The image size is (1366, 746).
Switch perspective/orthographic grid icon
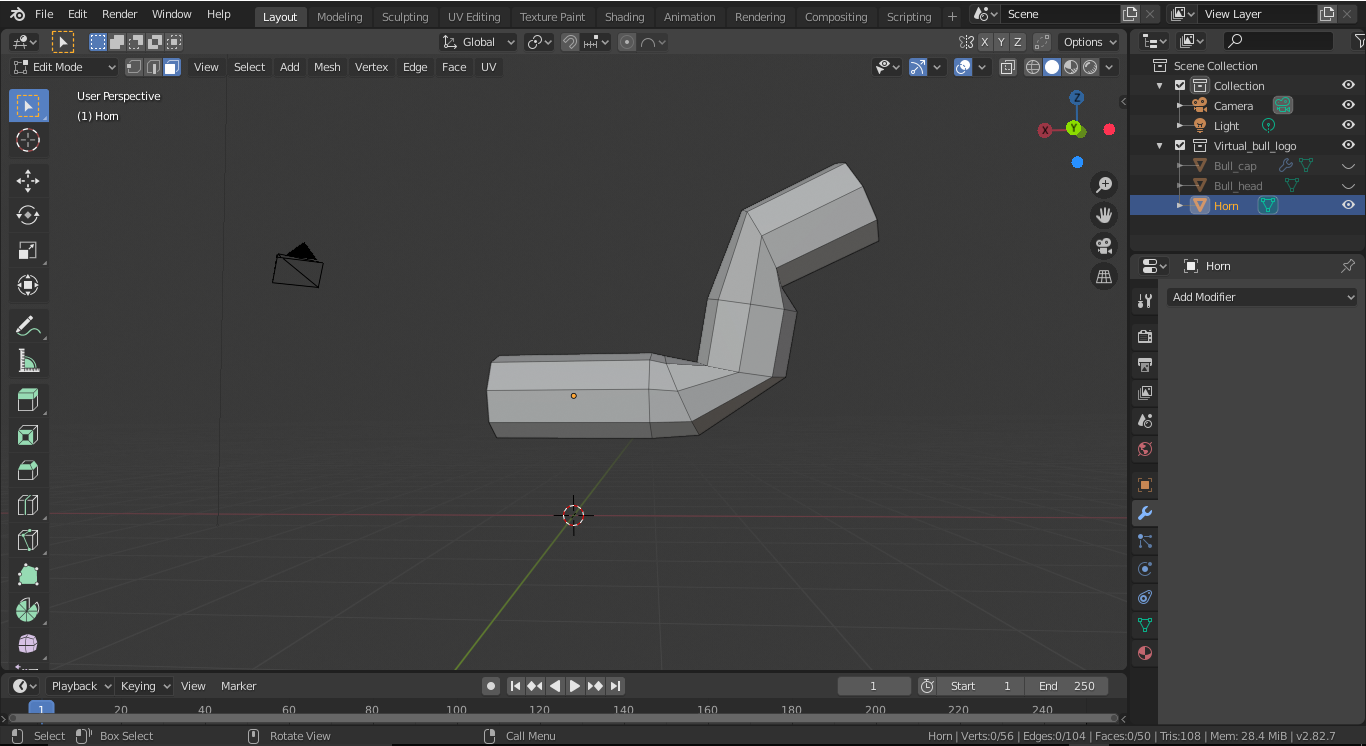(1104, 277)
